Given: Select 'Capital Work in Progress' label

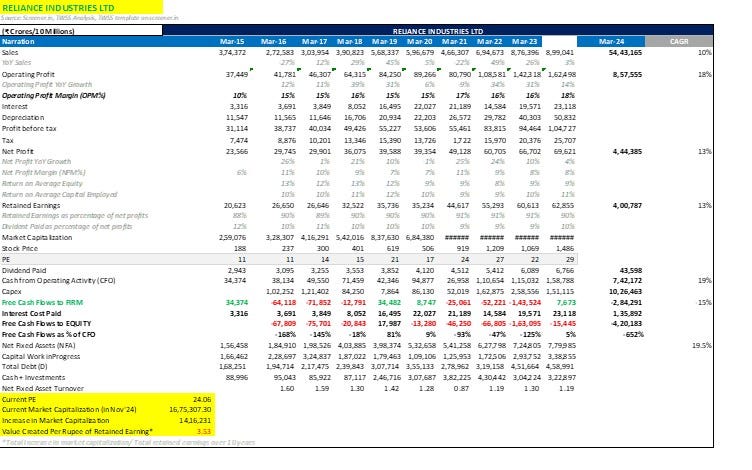Looking at the screenshot, I should click(x=41, y=357).
